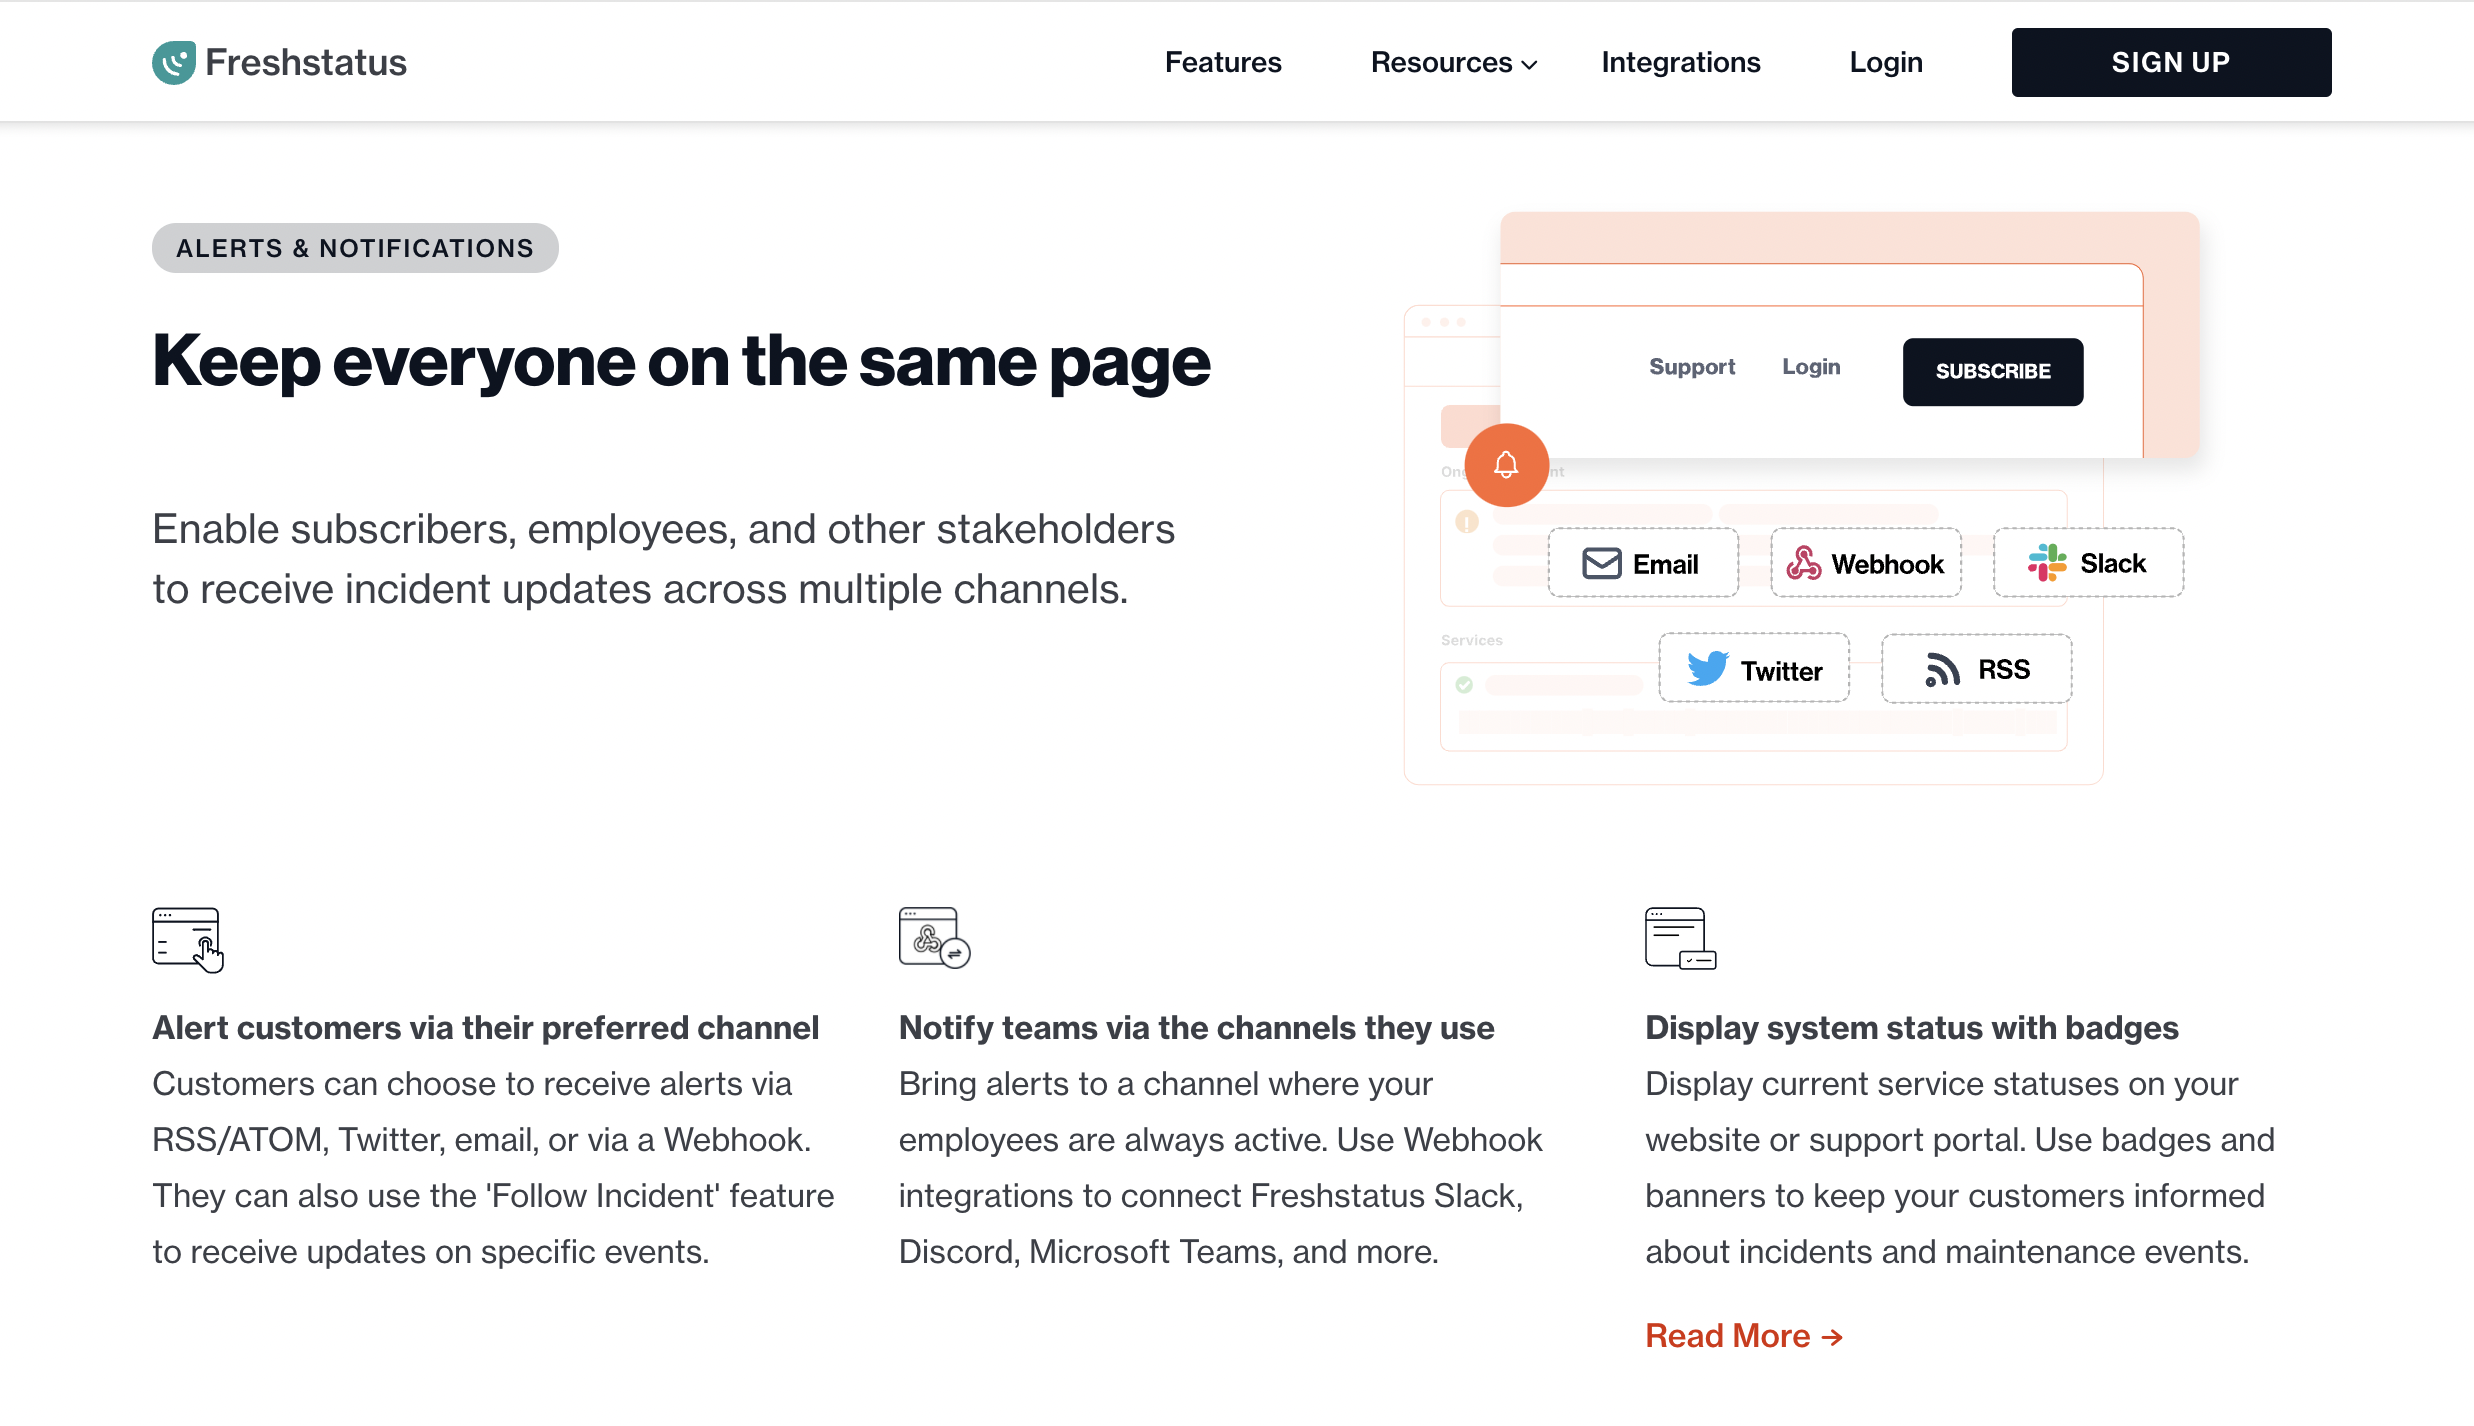2474x1426 pixels.
Task: Click the SIGN UP button
Action: pos(2170,61)
